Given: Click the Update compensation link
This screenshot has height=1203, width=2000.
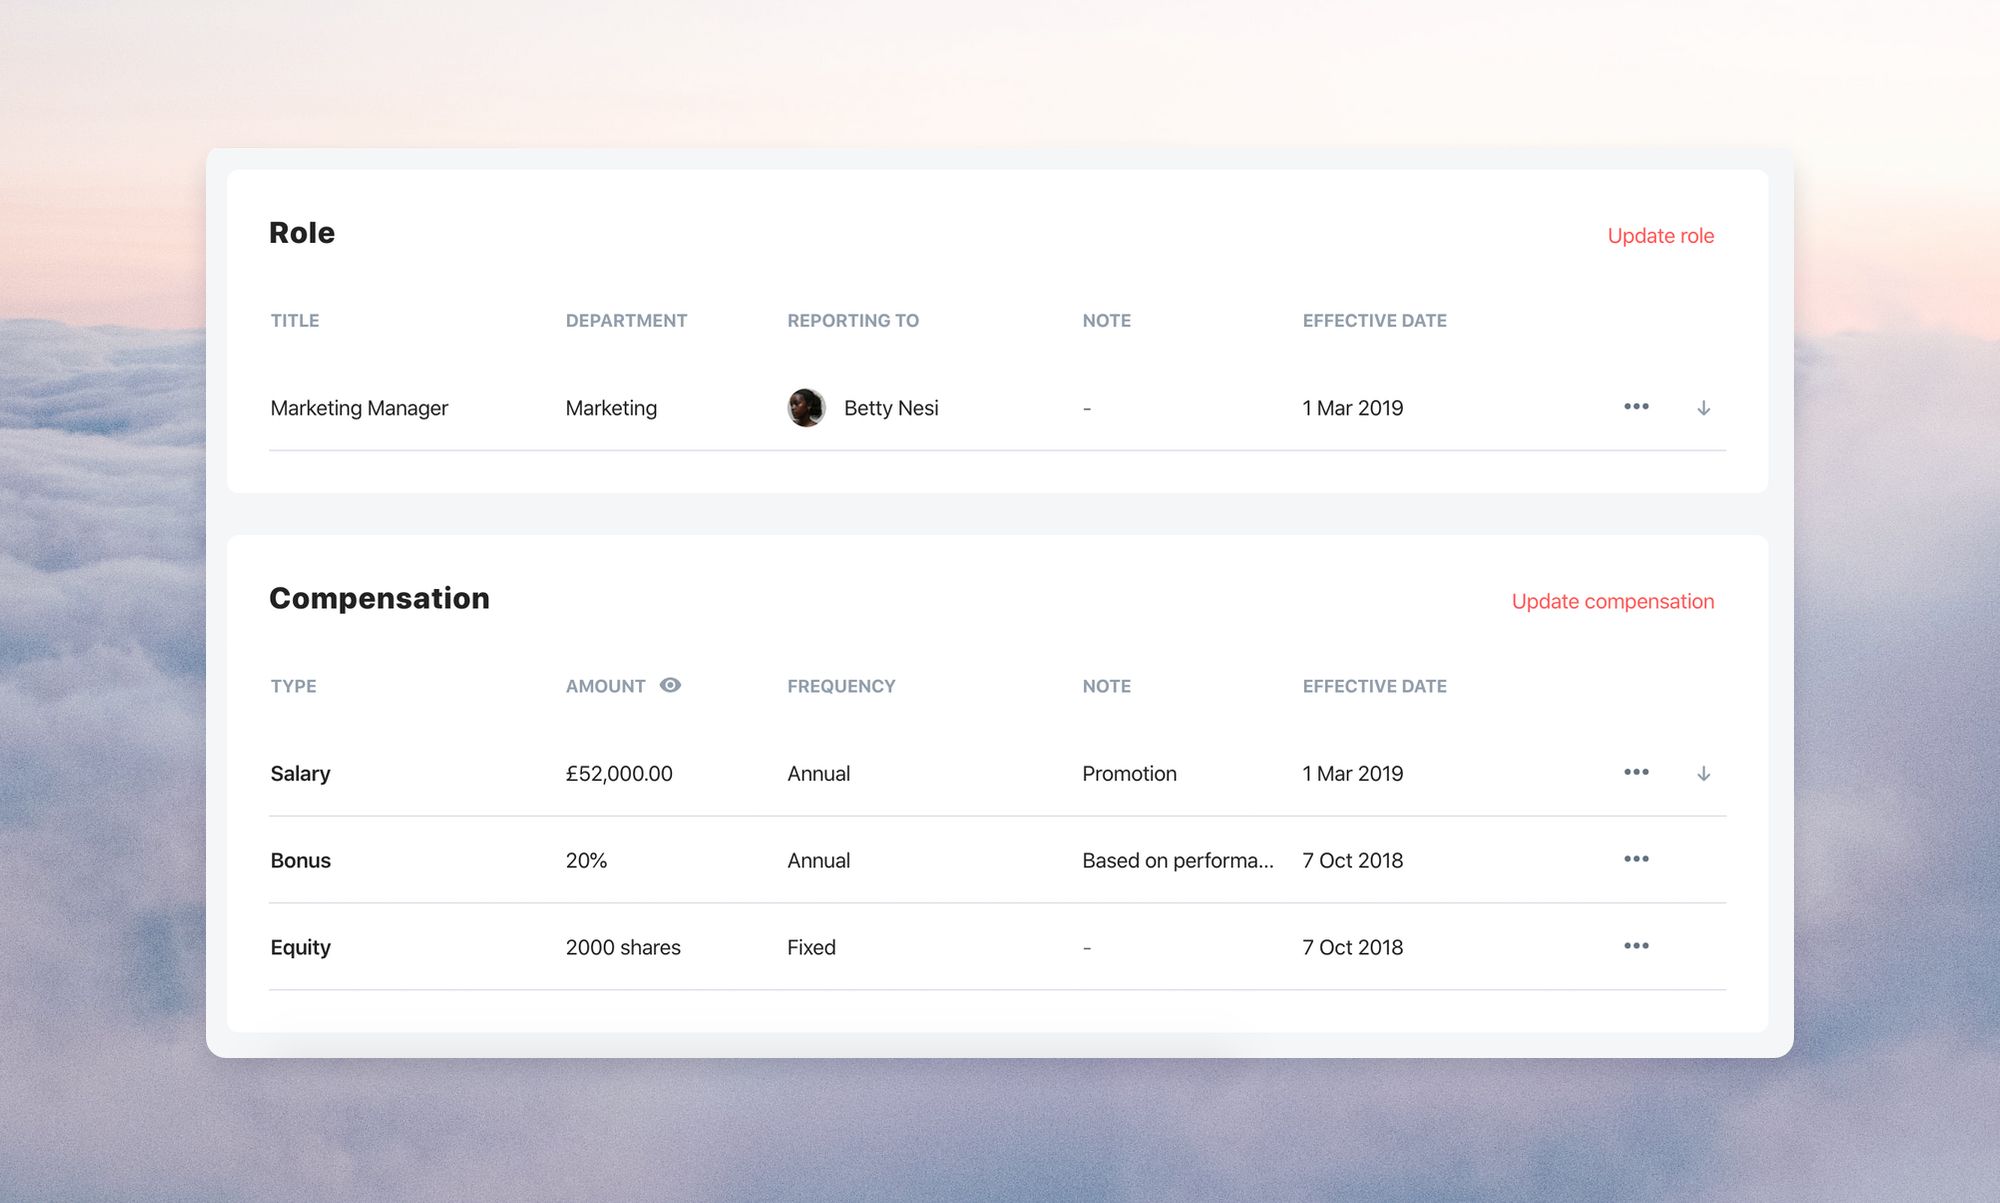Looking at the screenshot, I should (x=1612, y=602).
